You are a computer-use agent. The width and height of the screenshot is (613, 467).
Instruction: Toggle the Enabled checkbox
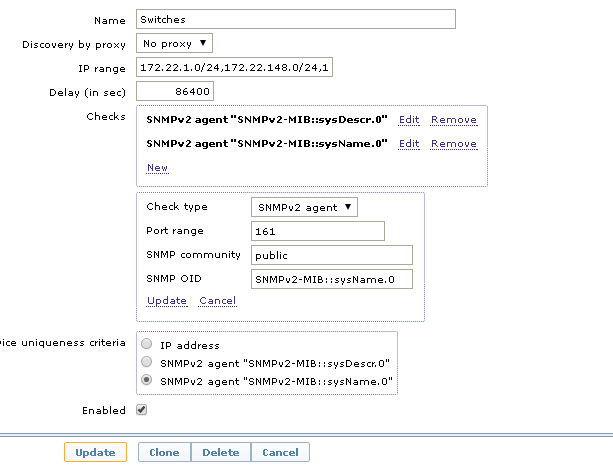(x=141, y=410)
